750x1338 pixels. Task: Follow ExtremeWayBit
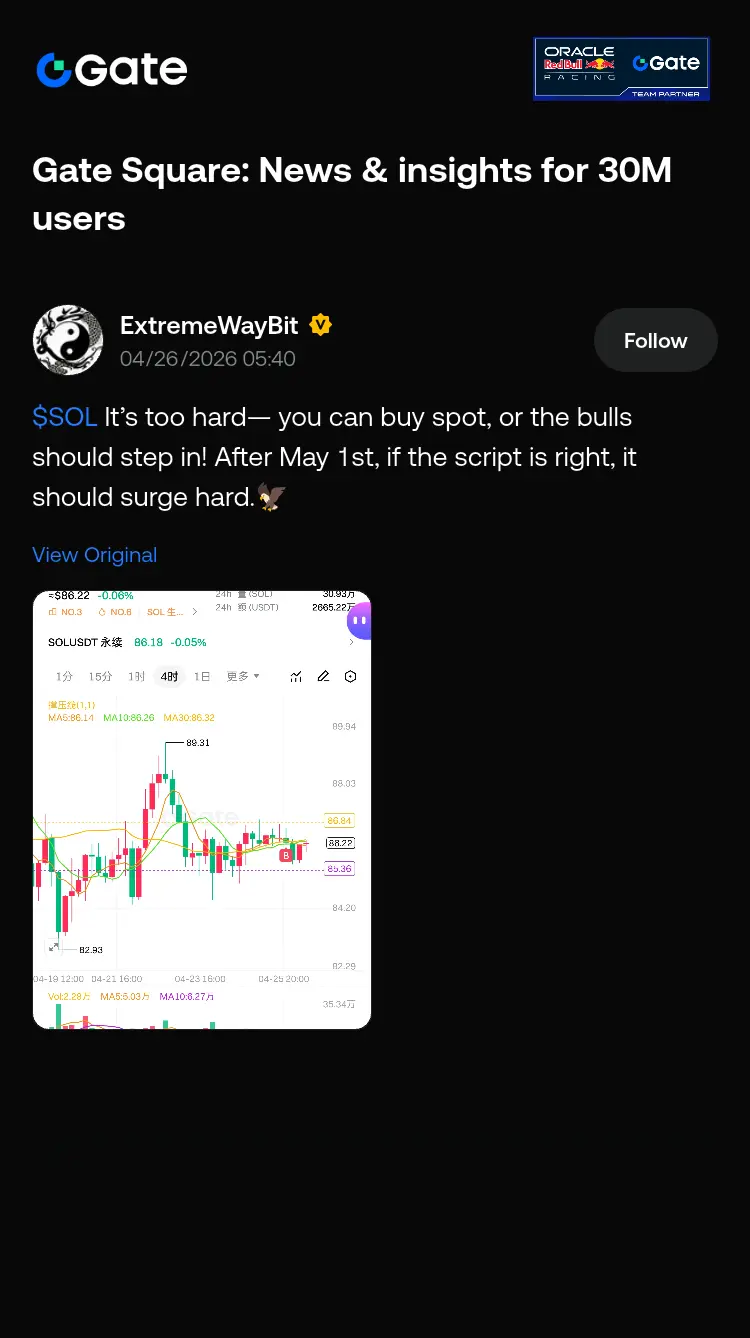tap(655, 341)
